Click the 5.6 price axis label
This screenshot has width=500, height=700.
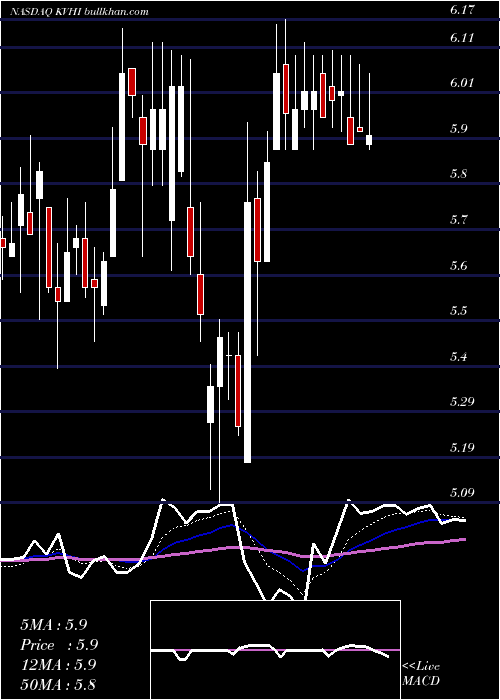(x=460, y=267)
